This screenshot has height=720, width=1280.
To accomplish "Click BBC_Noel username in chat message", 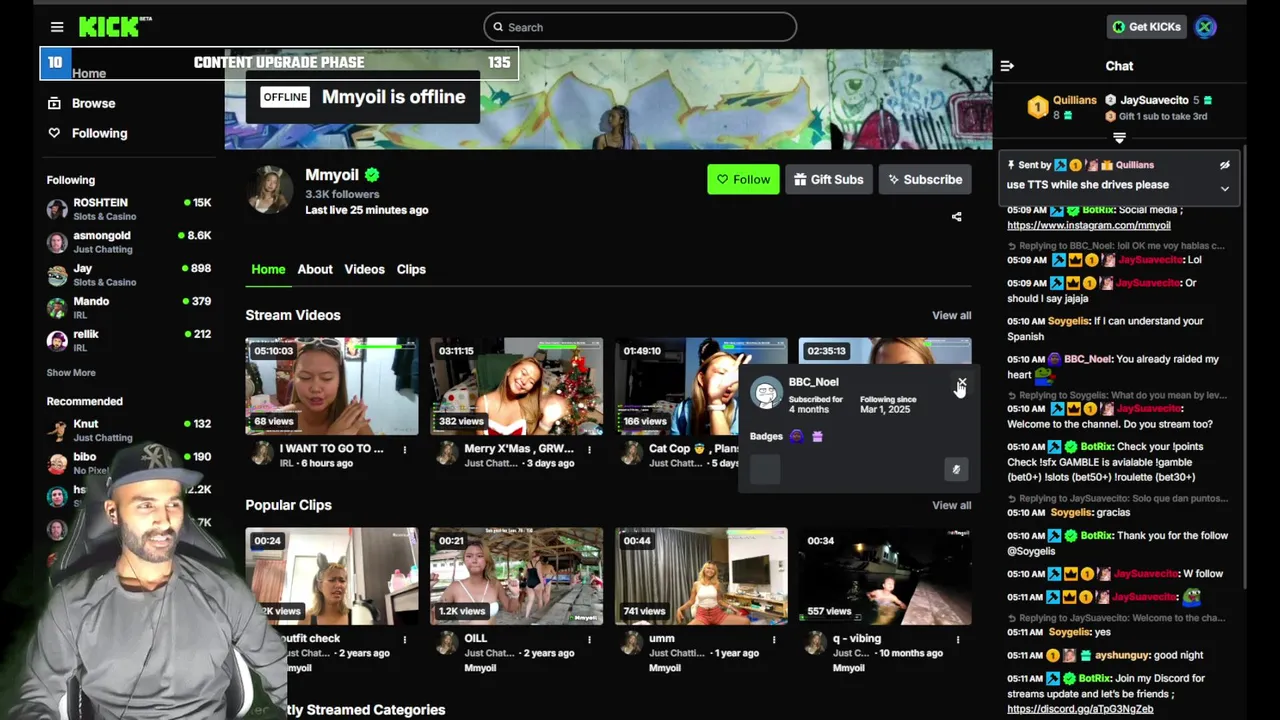I will click(1087, 359).
